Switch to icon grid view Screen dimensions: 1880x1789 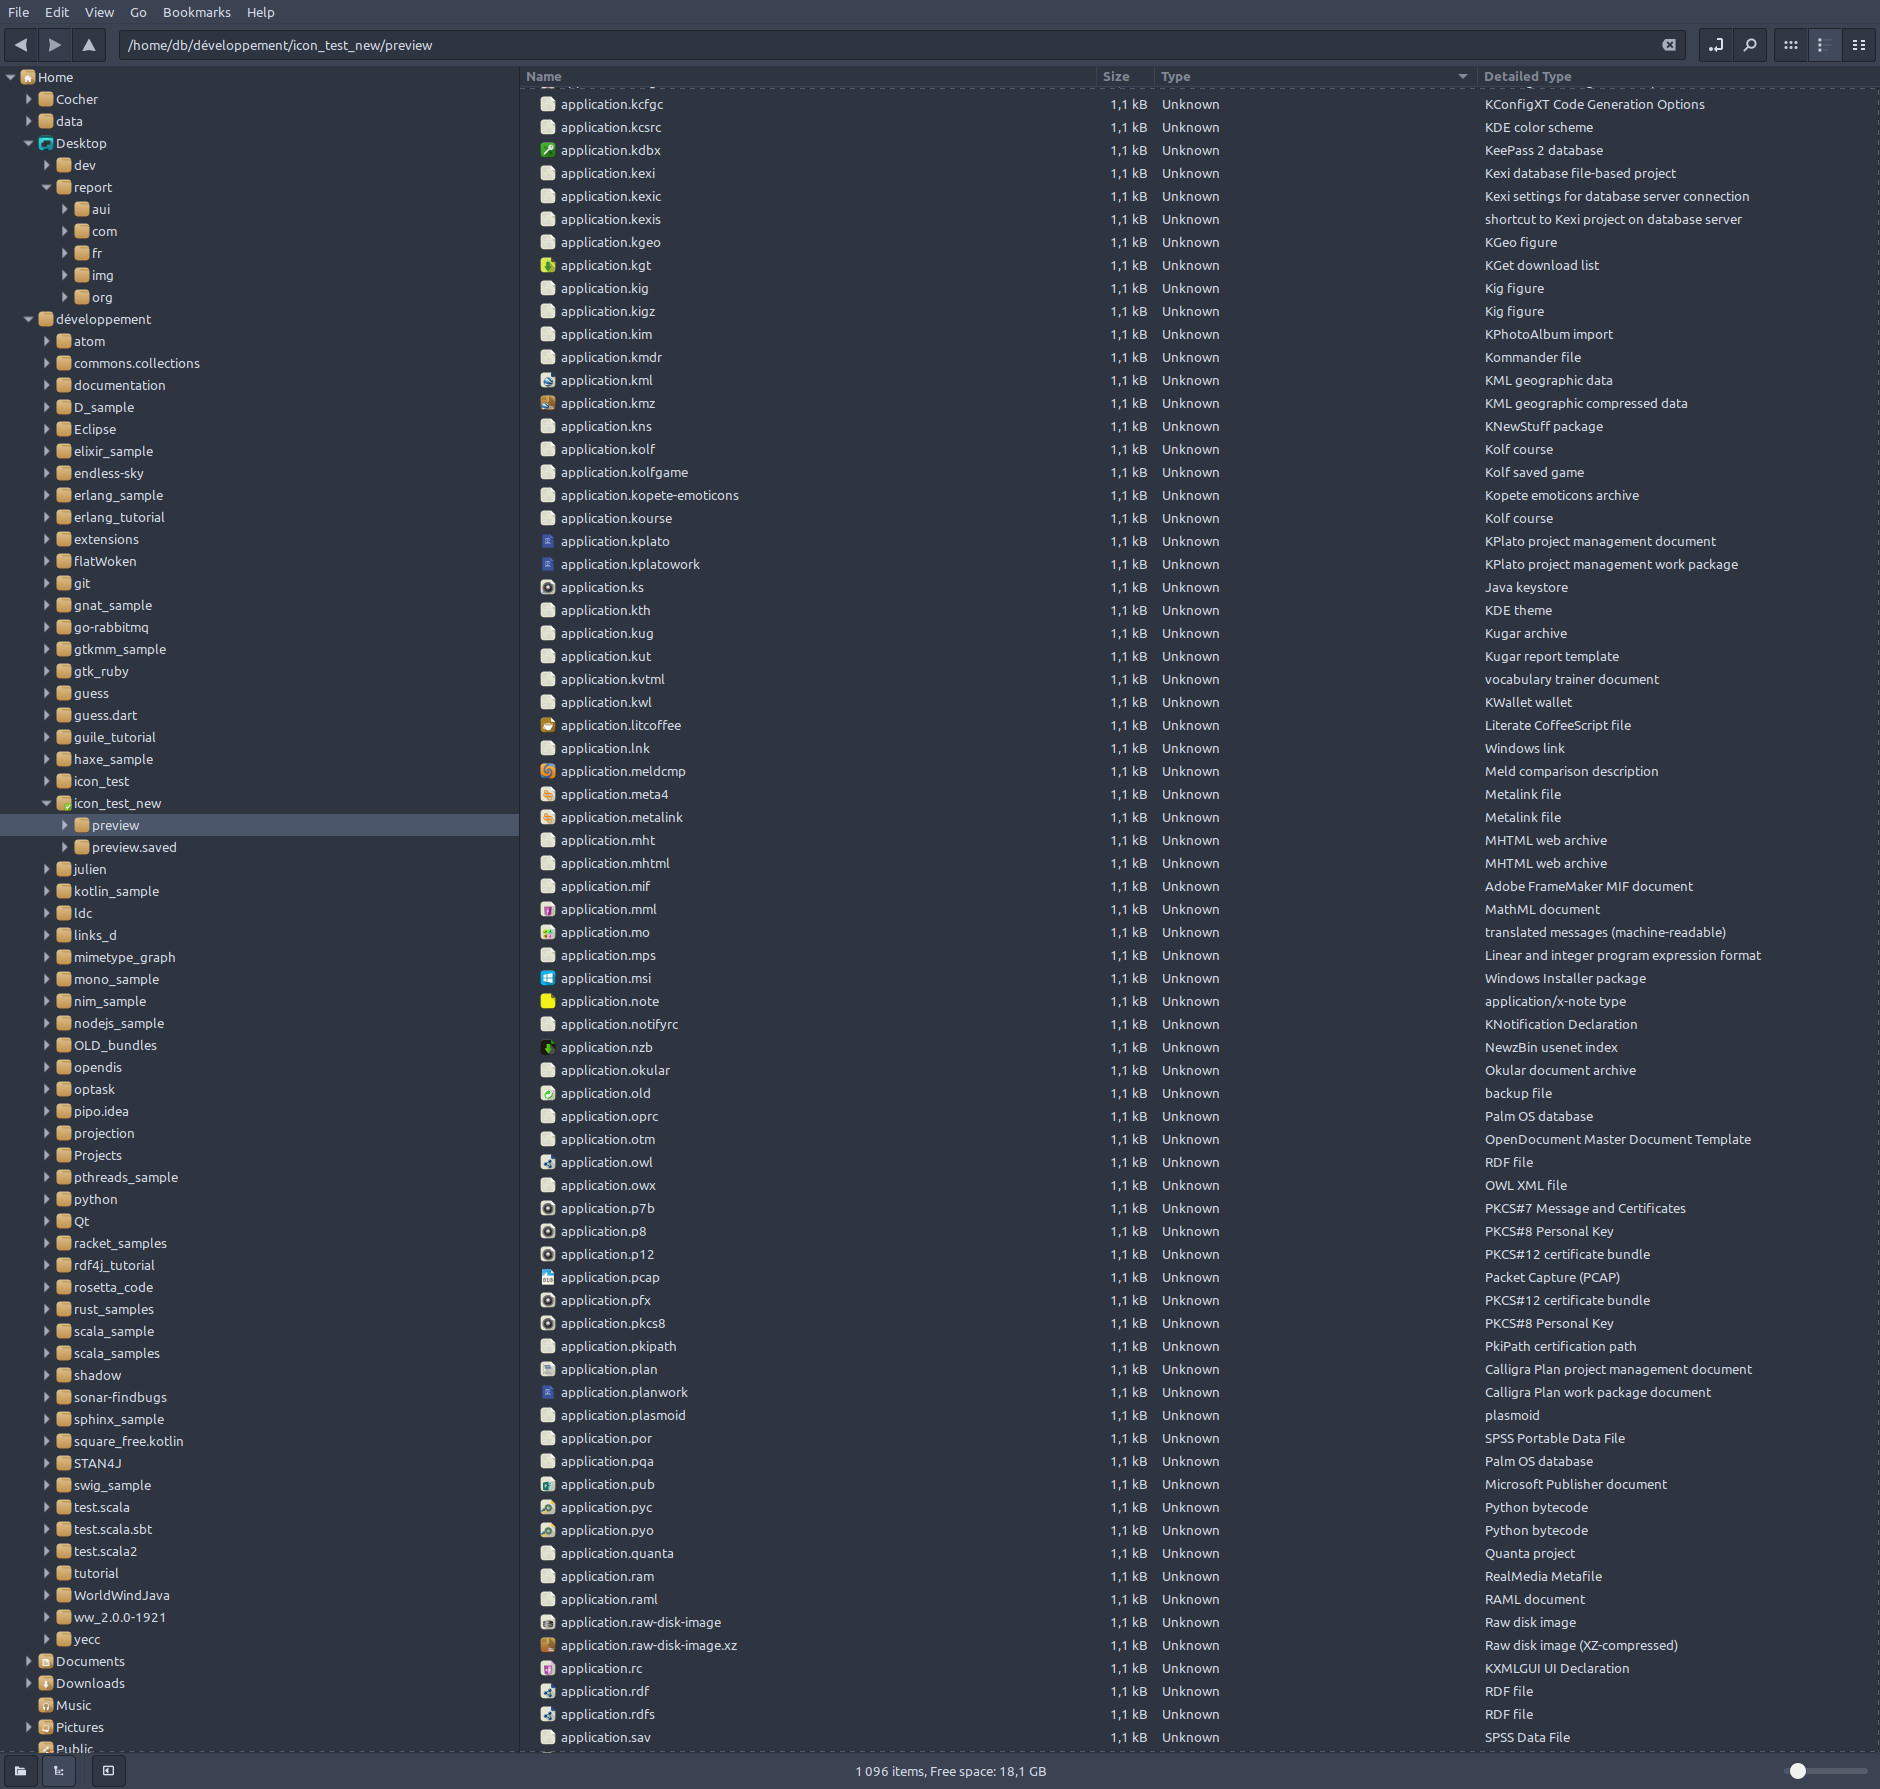[x=1791, y=44]
